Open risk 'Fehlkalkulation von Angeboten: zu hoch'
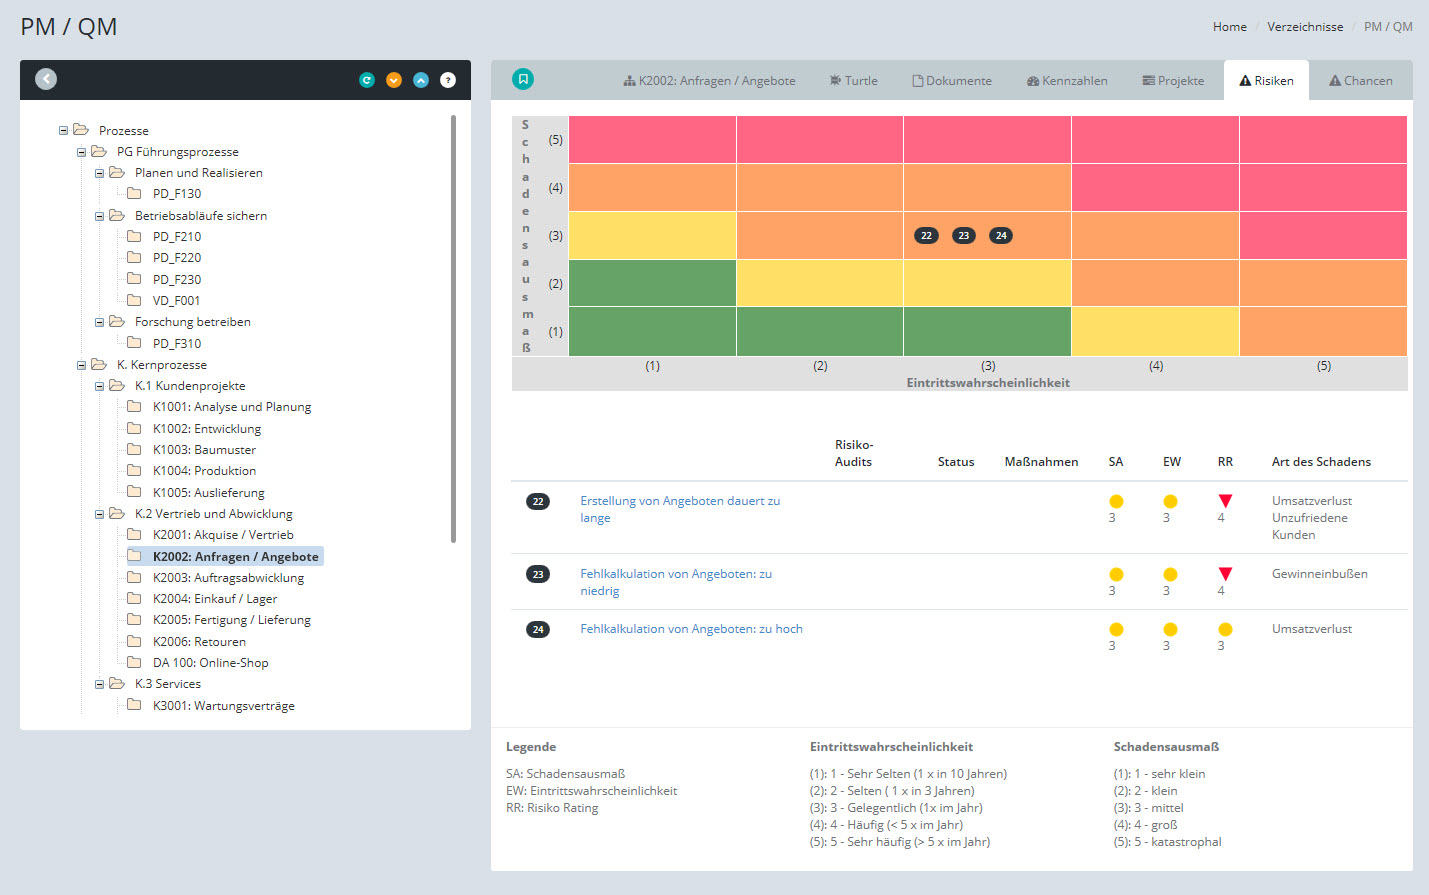This screenshot has width=1429, height=895. 691,629
